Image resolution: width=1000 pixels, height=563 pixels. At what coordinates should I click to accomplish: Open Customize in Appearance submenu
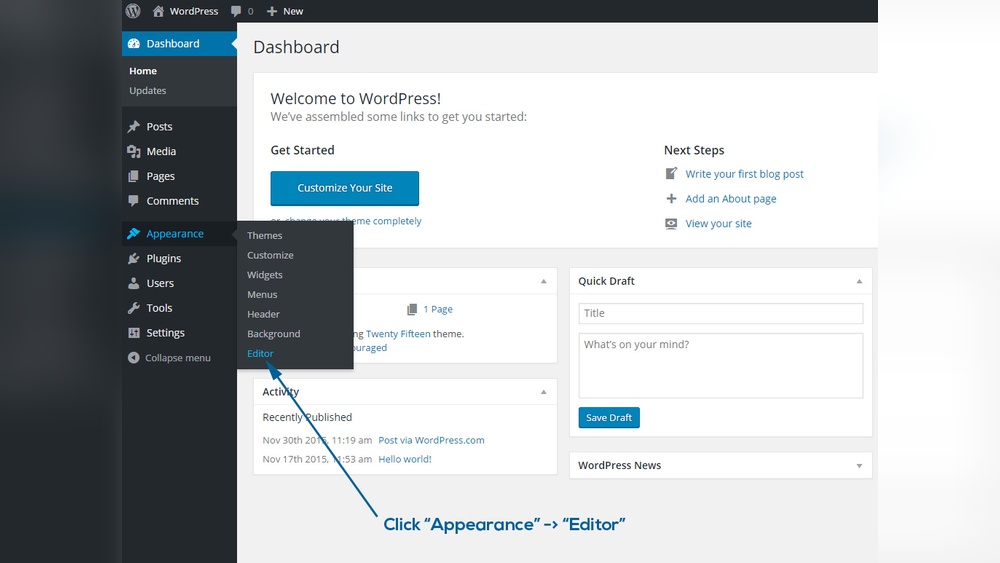click(270, 255)
